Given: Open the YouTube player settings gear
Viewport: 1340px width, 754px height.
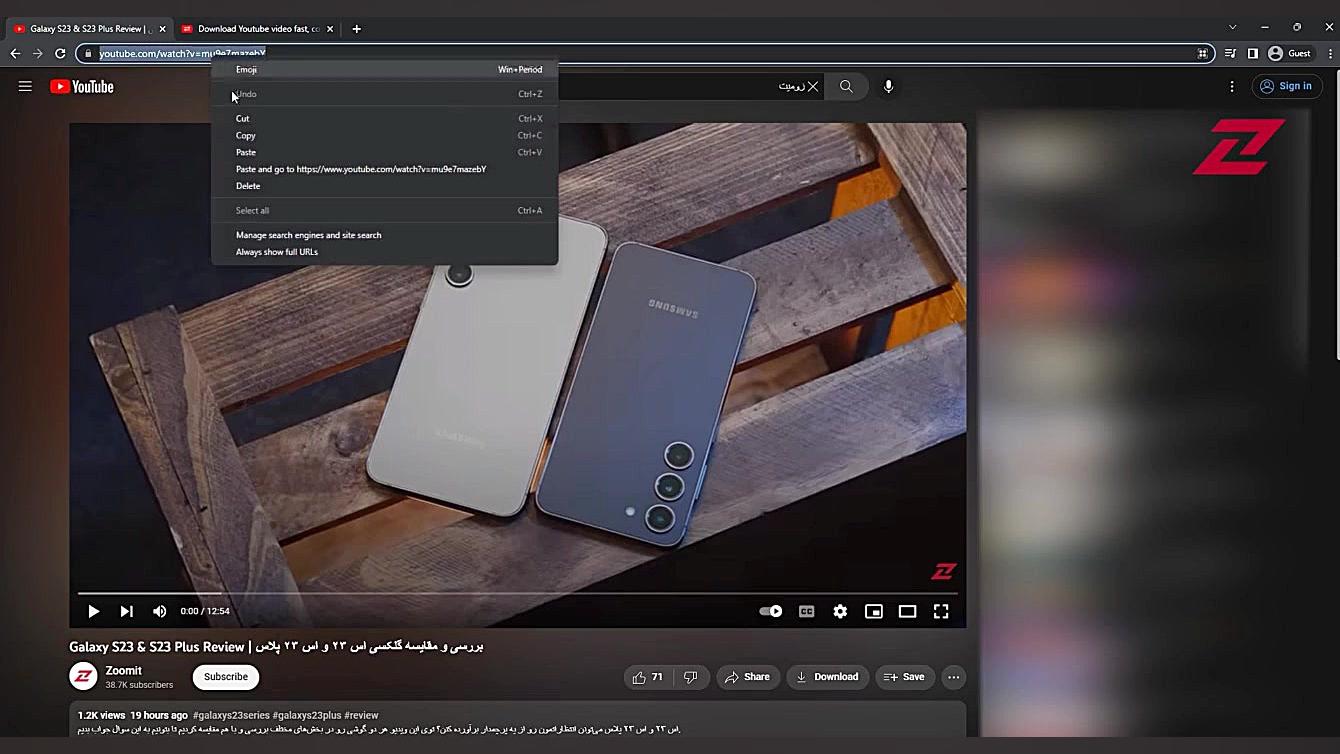Looking at the screenshot, I should click(840, 611).
